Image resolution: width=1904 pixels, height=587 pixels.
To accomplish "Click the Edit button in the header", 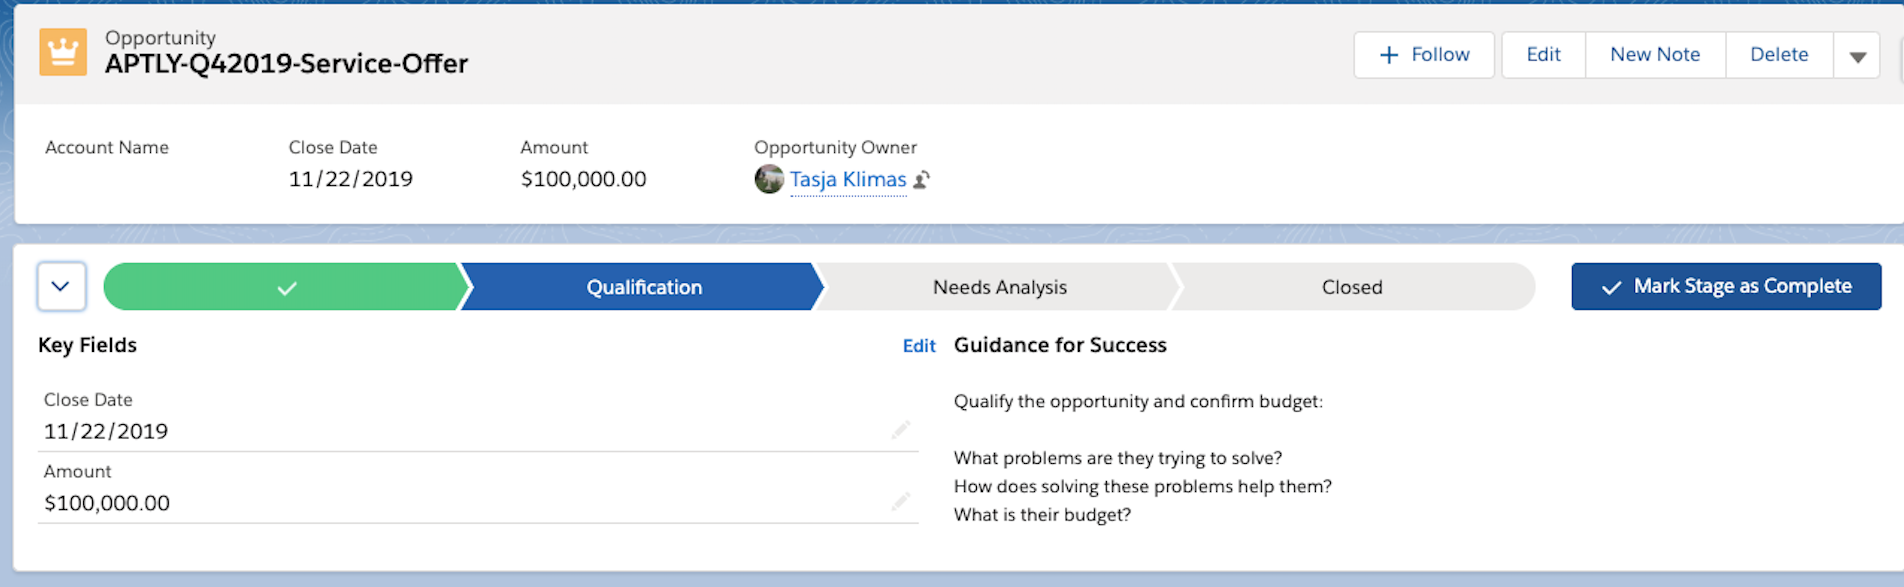I will tap(1542, 55).
